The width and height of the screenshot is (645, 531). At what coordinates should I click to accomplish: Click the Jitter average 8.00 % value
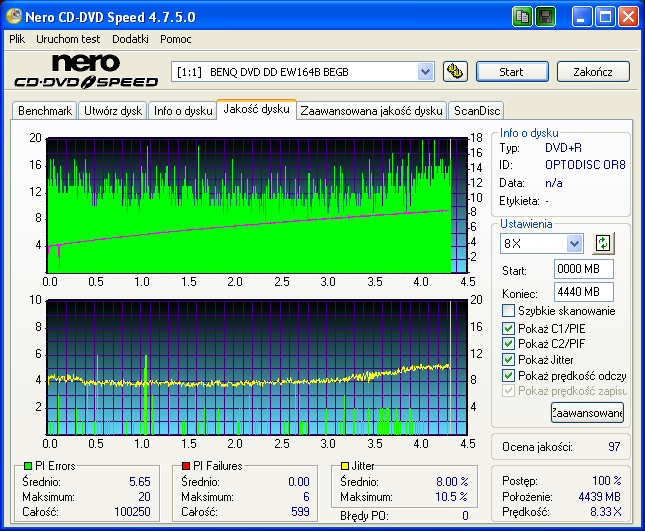452,482
